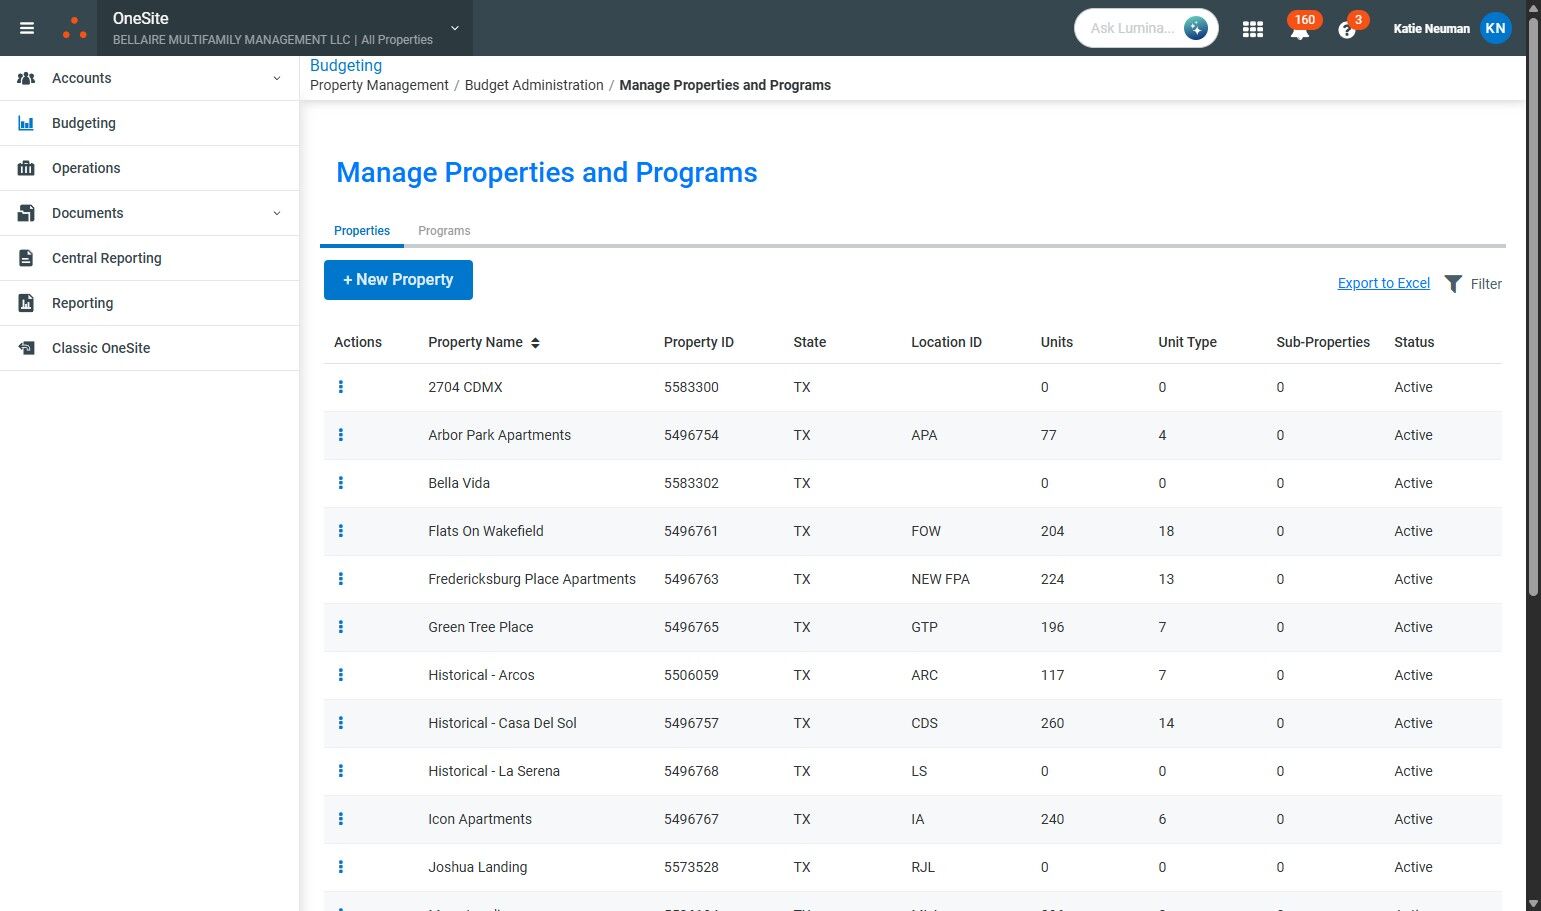Switch to the Programs tab
Viewport: 1541px width, 911px height.
pyautogui.click(x=444, y=231)
